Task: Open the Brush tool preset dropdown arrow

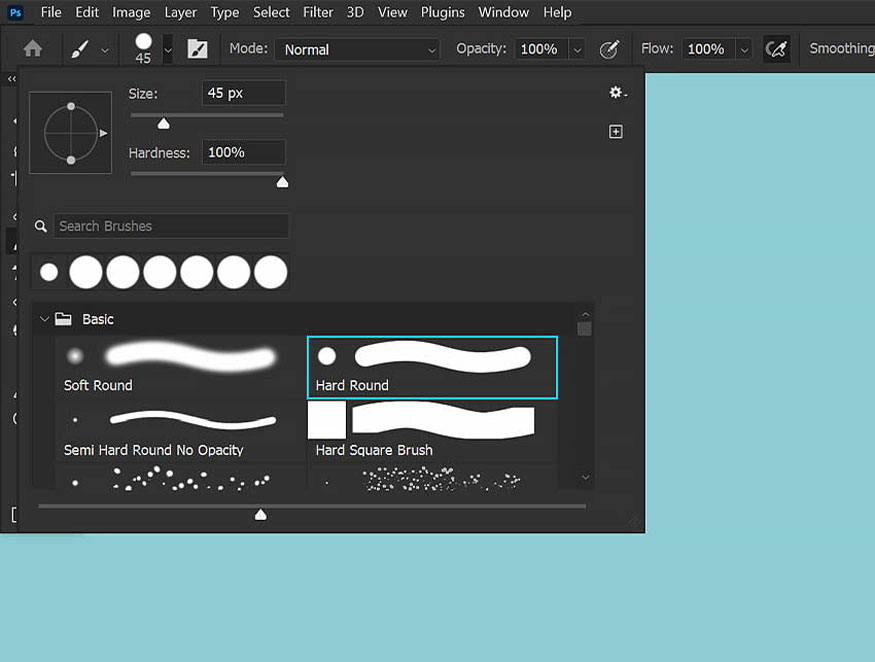Action: tap(105, 50)
